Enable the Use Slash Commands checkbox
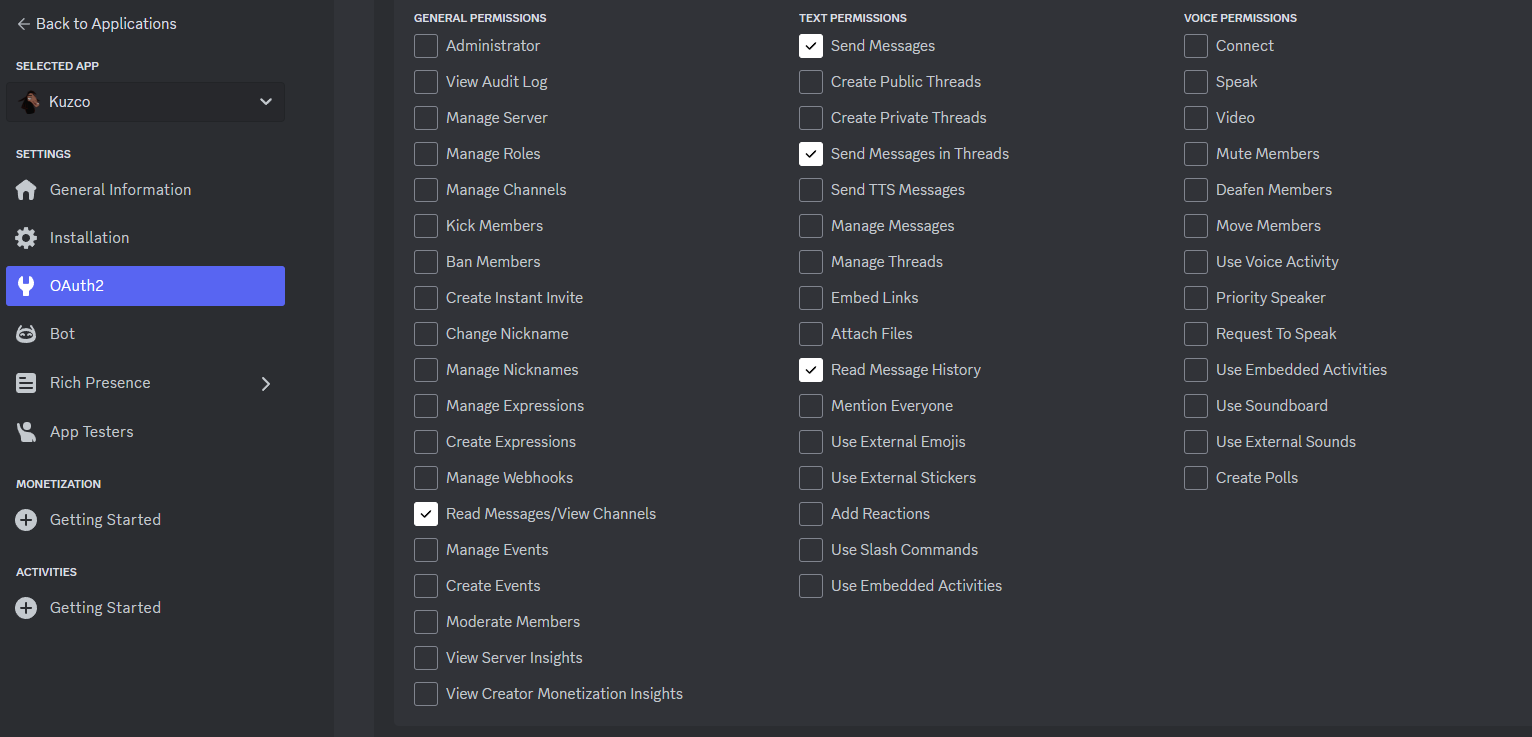This screenshot has width=1532, height=737. [x=811, y=550]
